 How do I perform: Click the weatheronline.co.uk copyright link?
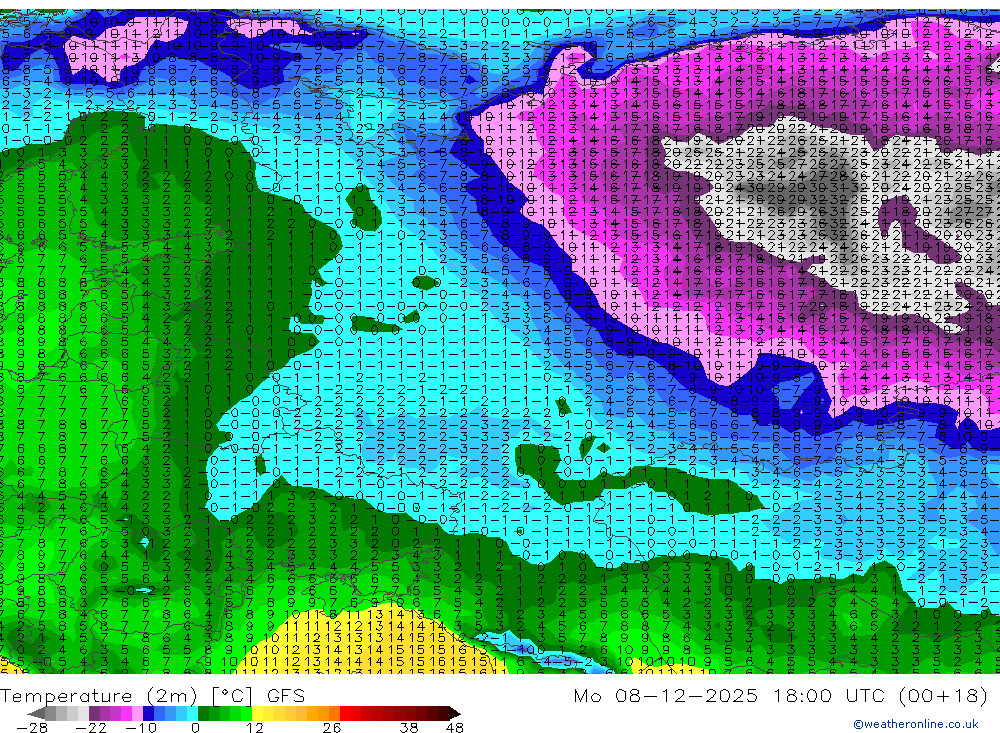(916, 724)
